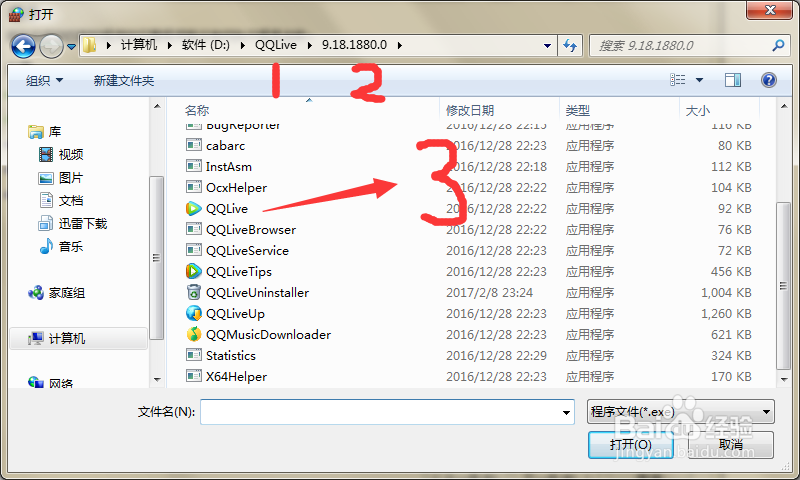
Task: Click the 文件名 input field
Action: click(387, 412)
